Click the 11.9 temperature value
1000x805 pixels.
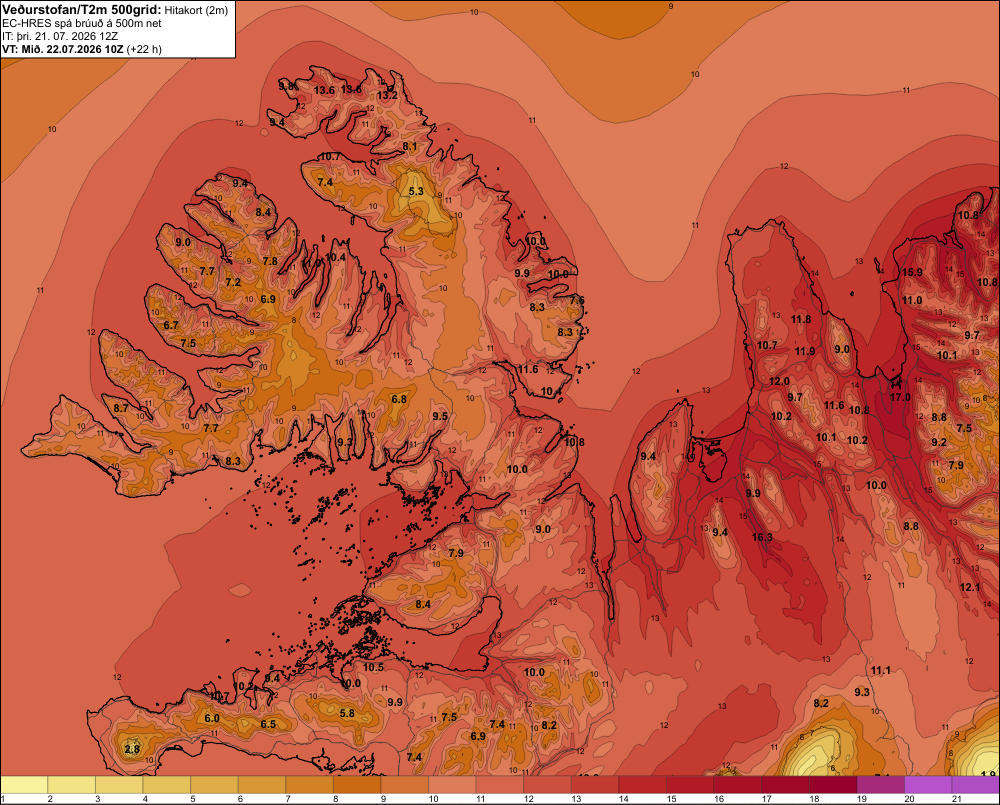[x=805, y=351]
